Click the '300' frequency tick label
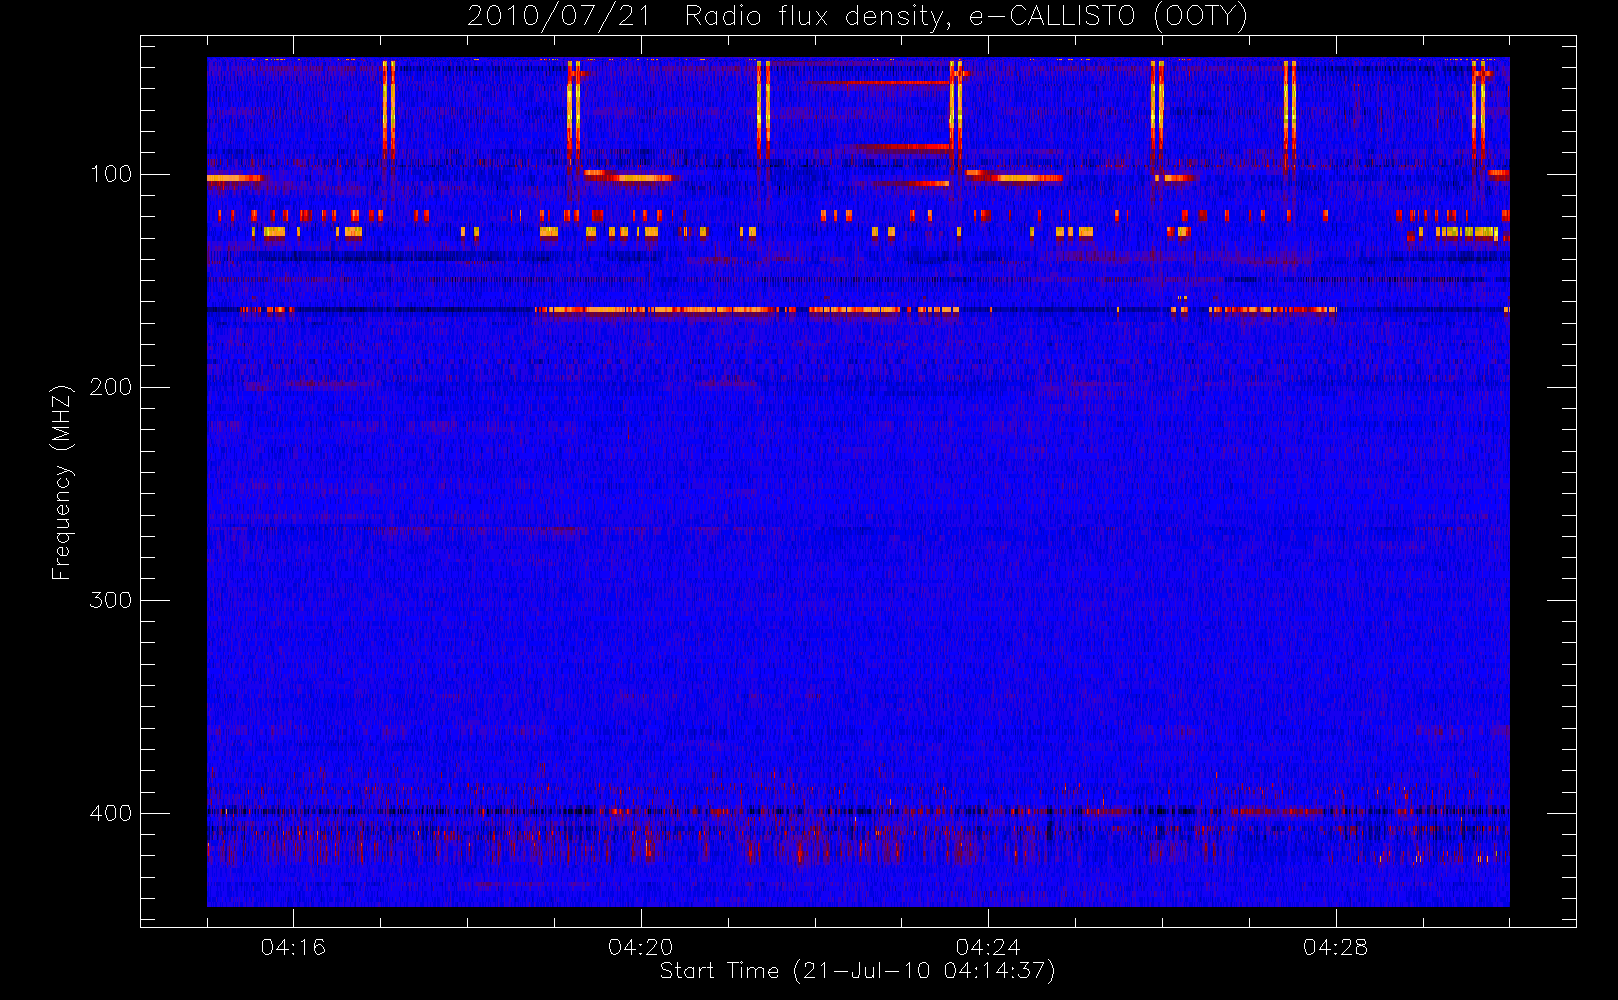This screenshot has width=1618, height=1000. pos(110,600)
